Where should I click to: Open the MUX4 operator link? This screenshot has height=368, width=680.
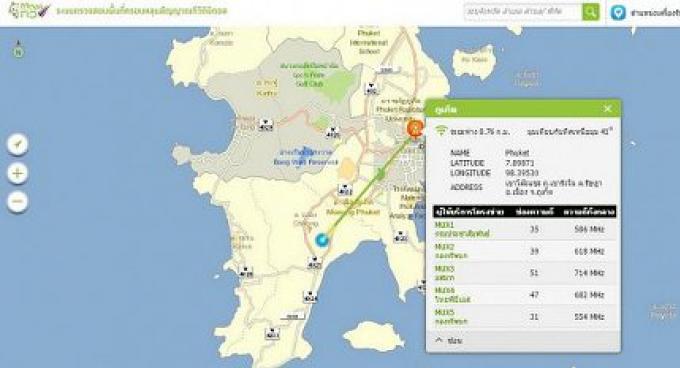coord(452,295)
